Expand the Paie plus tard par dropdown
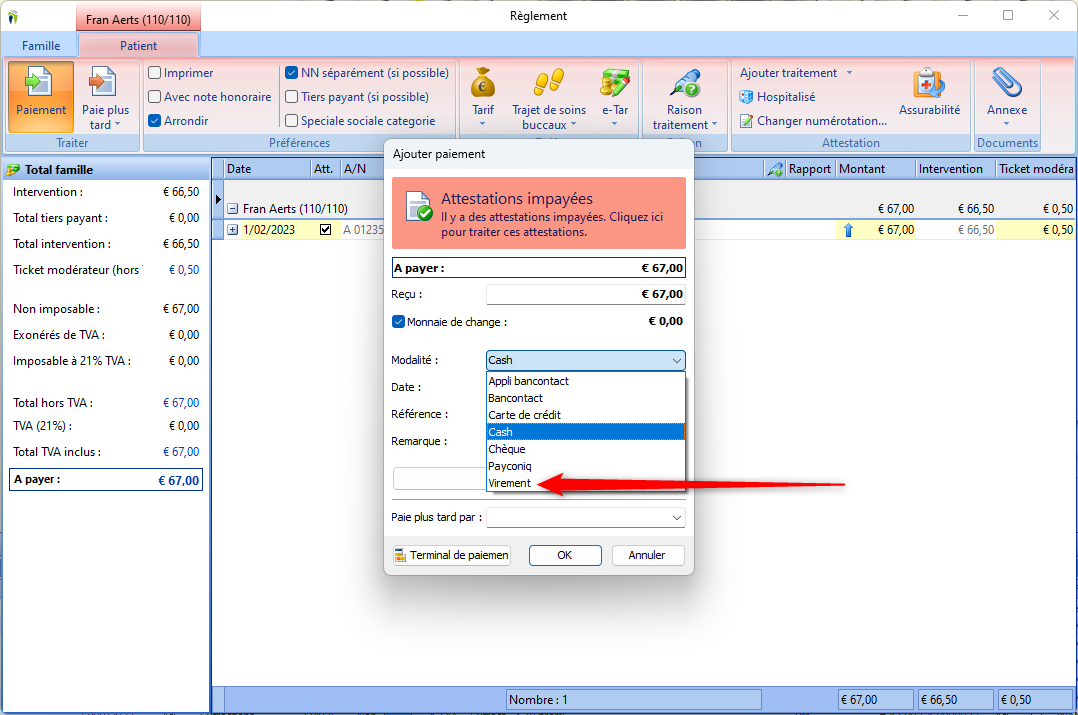The width and height of the screenshot is (1078, 715). (x=677, y=518)
